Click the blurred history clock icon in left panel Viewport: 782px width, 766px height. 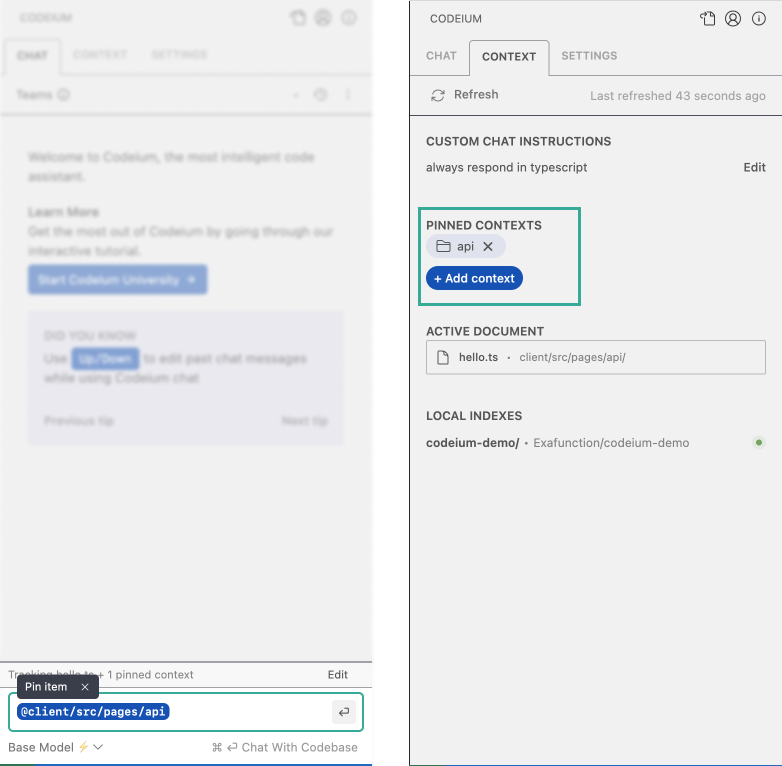tap(320, 94)
